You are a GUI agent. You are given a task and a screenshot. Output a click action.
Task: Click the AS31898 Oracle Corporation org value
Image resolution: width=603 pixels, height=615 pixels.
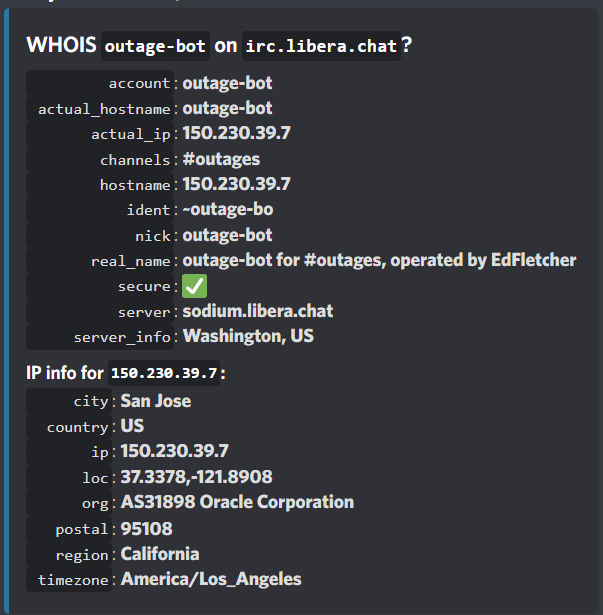click(237, 502)
